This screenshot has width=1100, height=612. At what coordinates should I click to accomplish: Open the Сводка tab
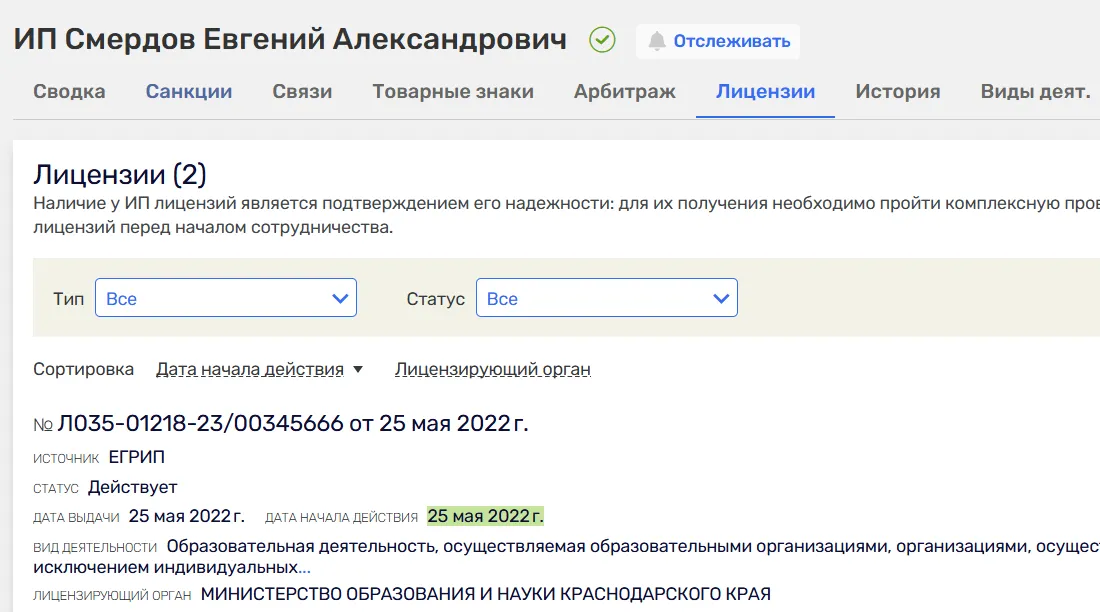click(69, 91)
